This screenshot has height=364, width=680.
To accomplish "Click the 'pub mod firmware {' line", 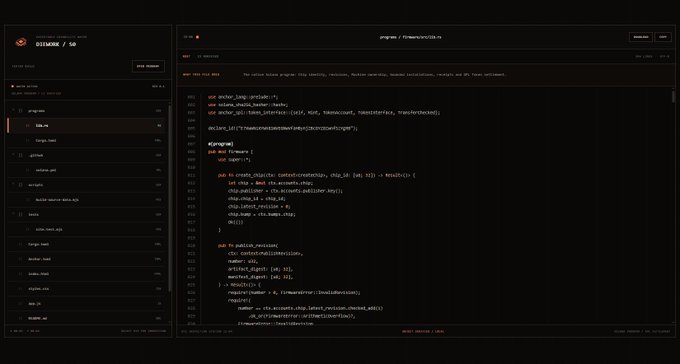I will coord(230,152).
